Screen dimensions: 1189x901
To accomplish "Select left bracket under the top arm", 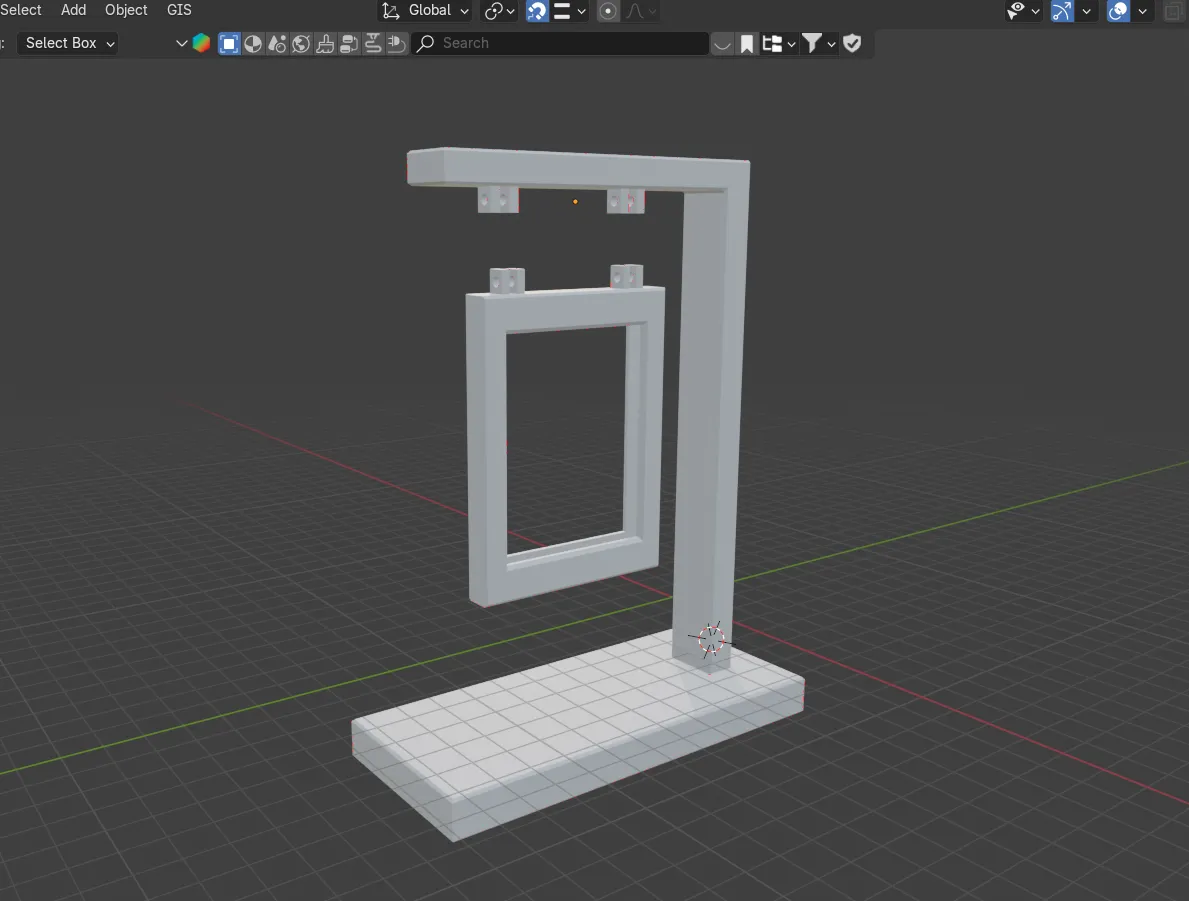I will click(x=498, y=199).
